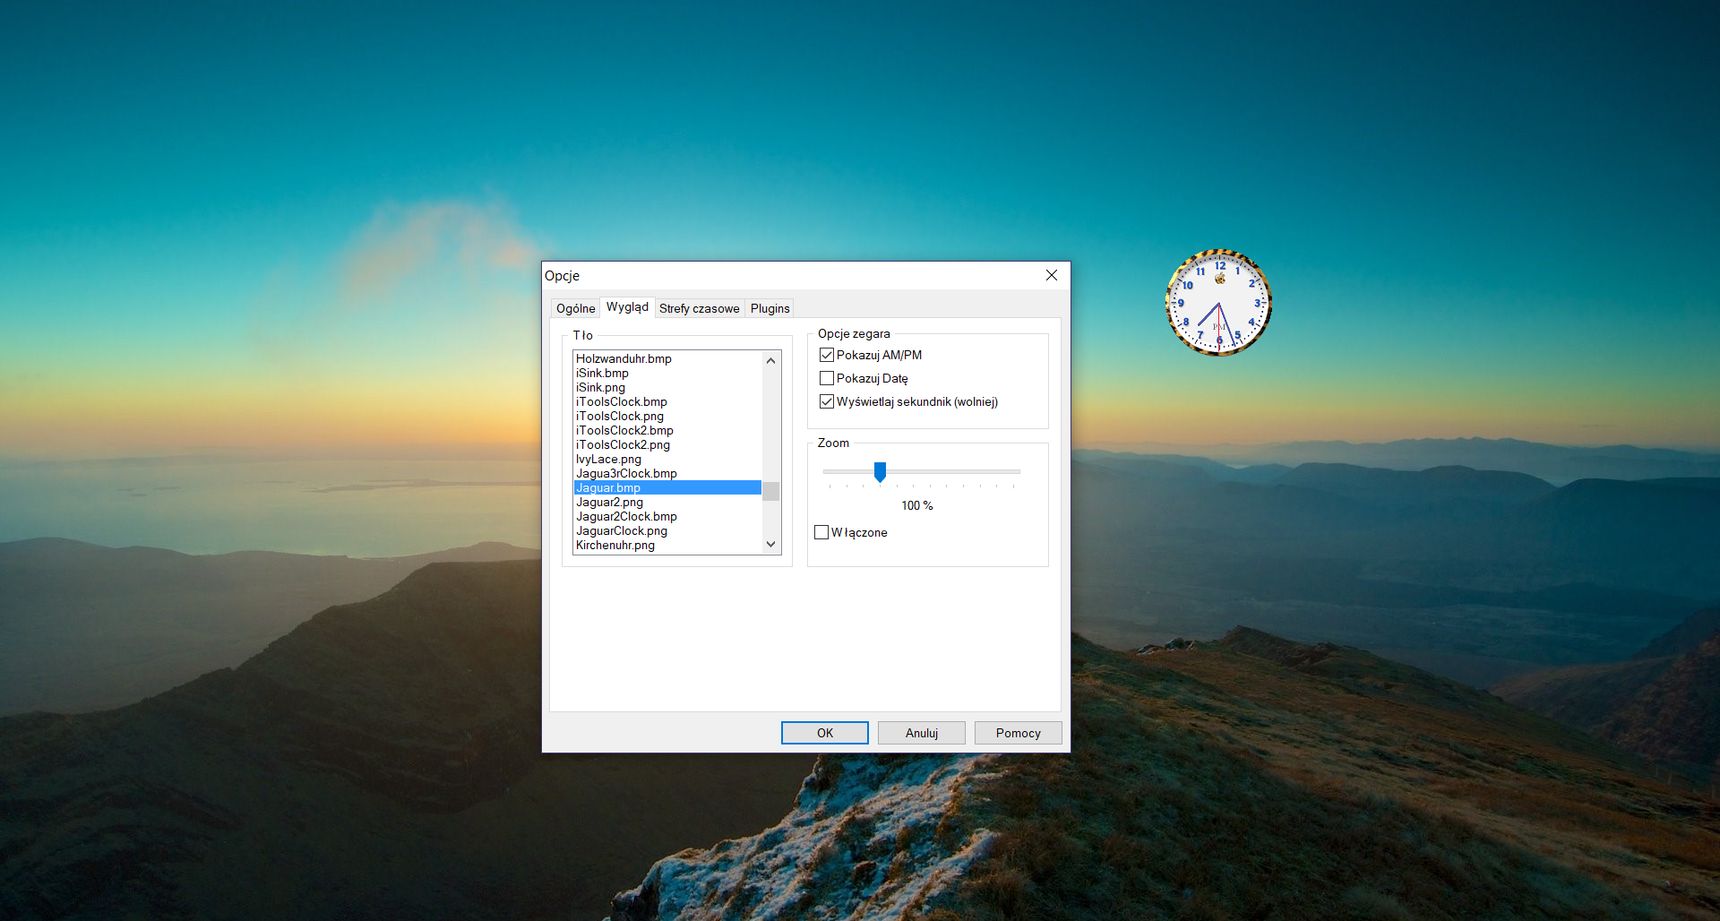Close the Opcje dialog

tap(1052, 275)
